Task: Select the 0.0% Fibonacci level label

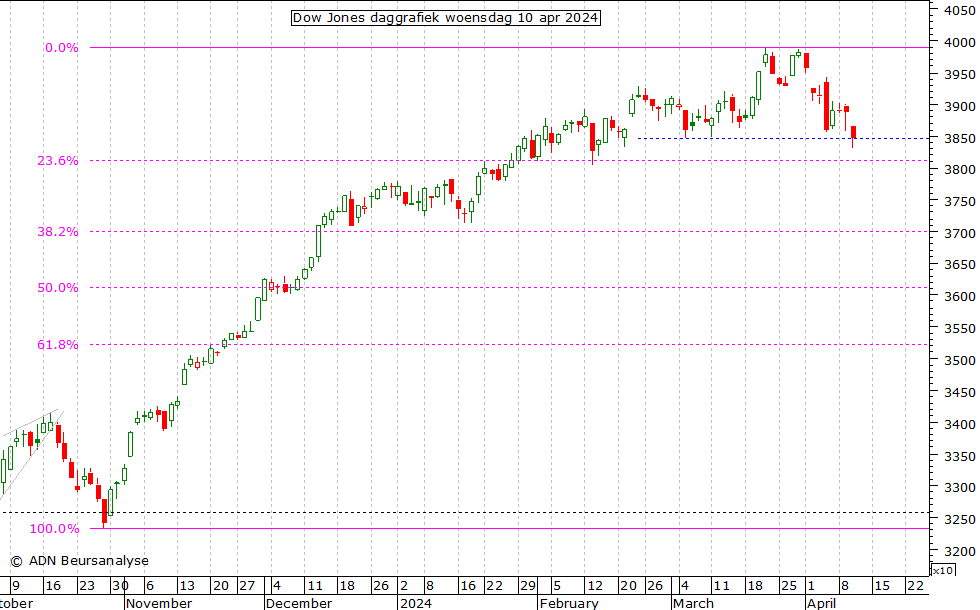Action: pos(61,48)
